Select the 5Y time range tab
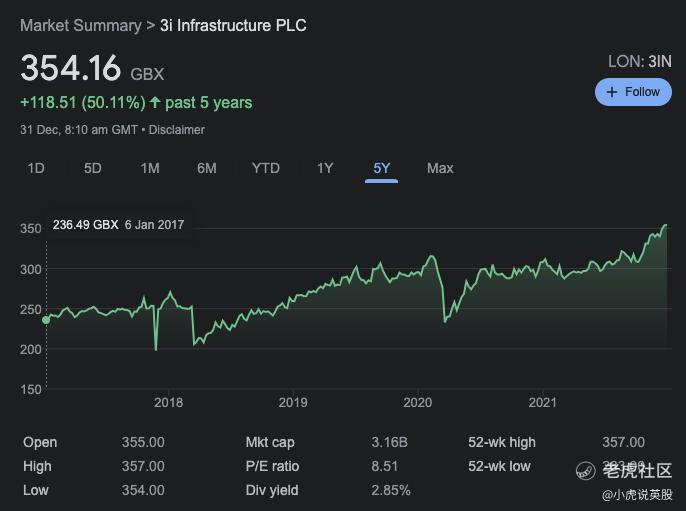 (382, 169)
